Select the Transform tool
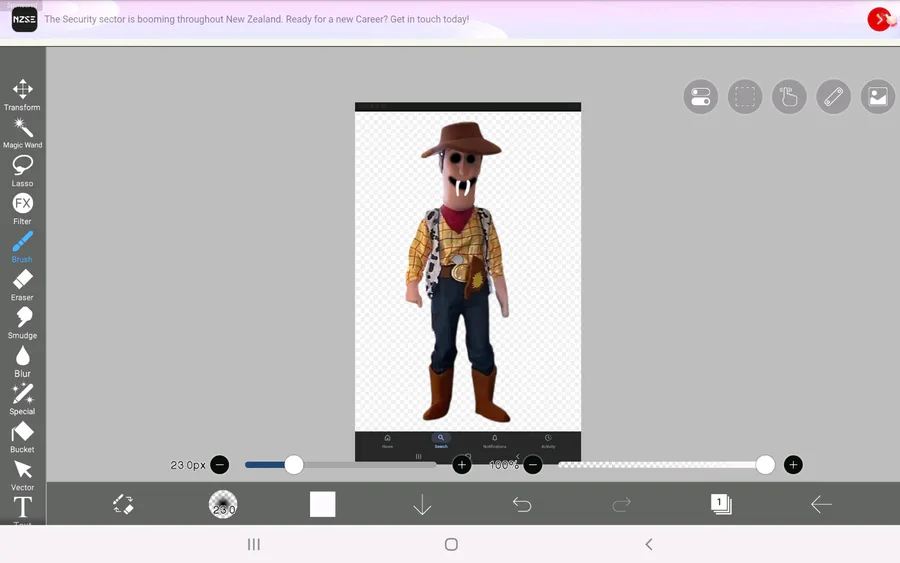Image resolution: width=900 pixels, height=563 pixels. click(22, 95)
